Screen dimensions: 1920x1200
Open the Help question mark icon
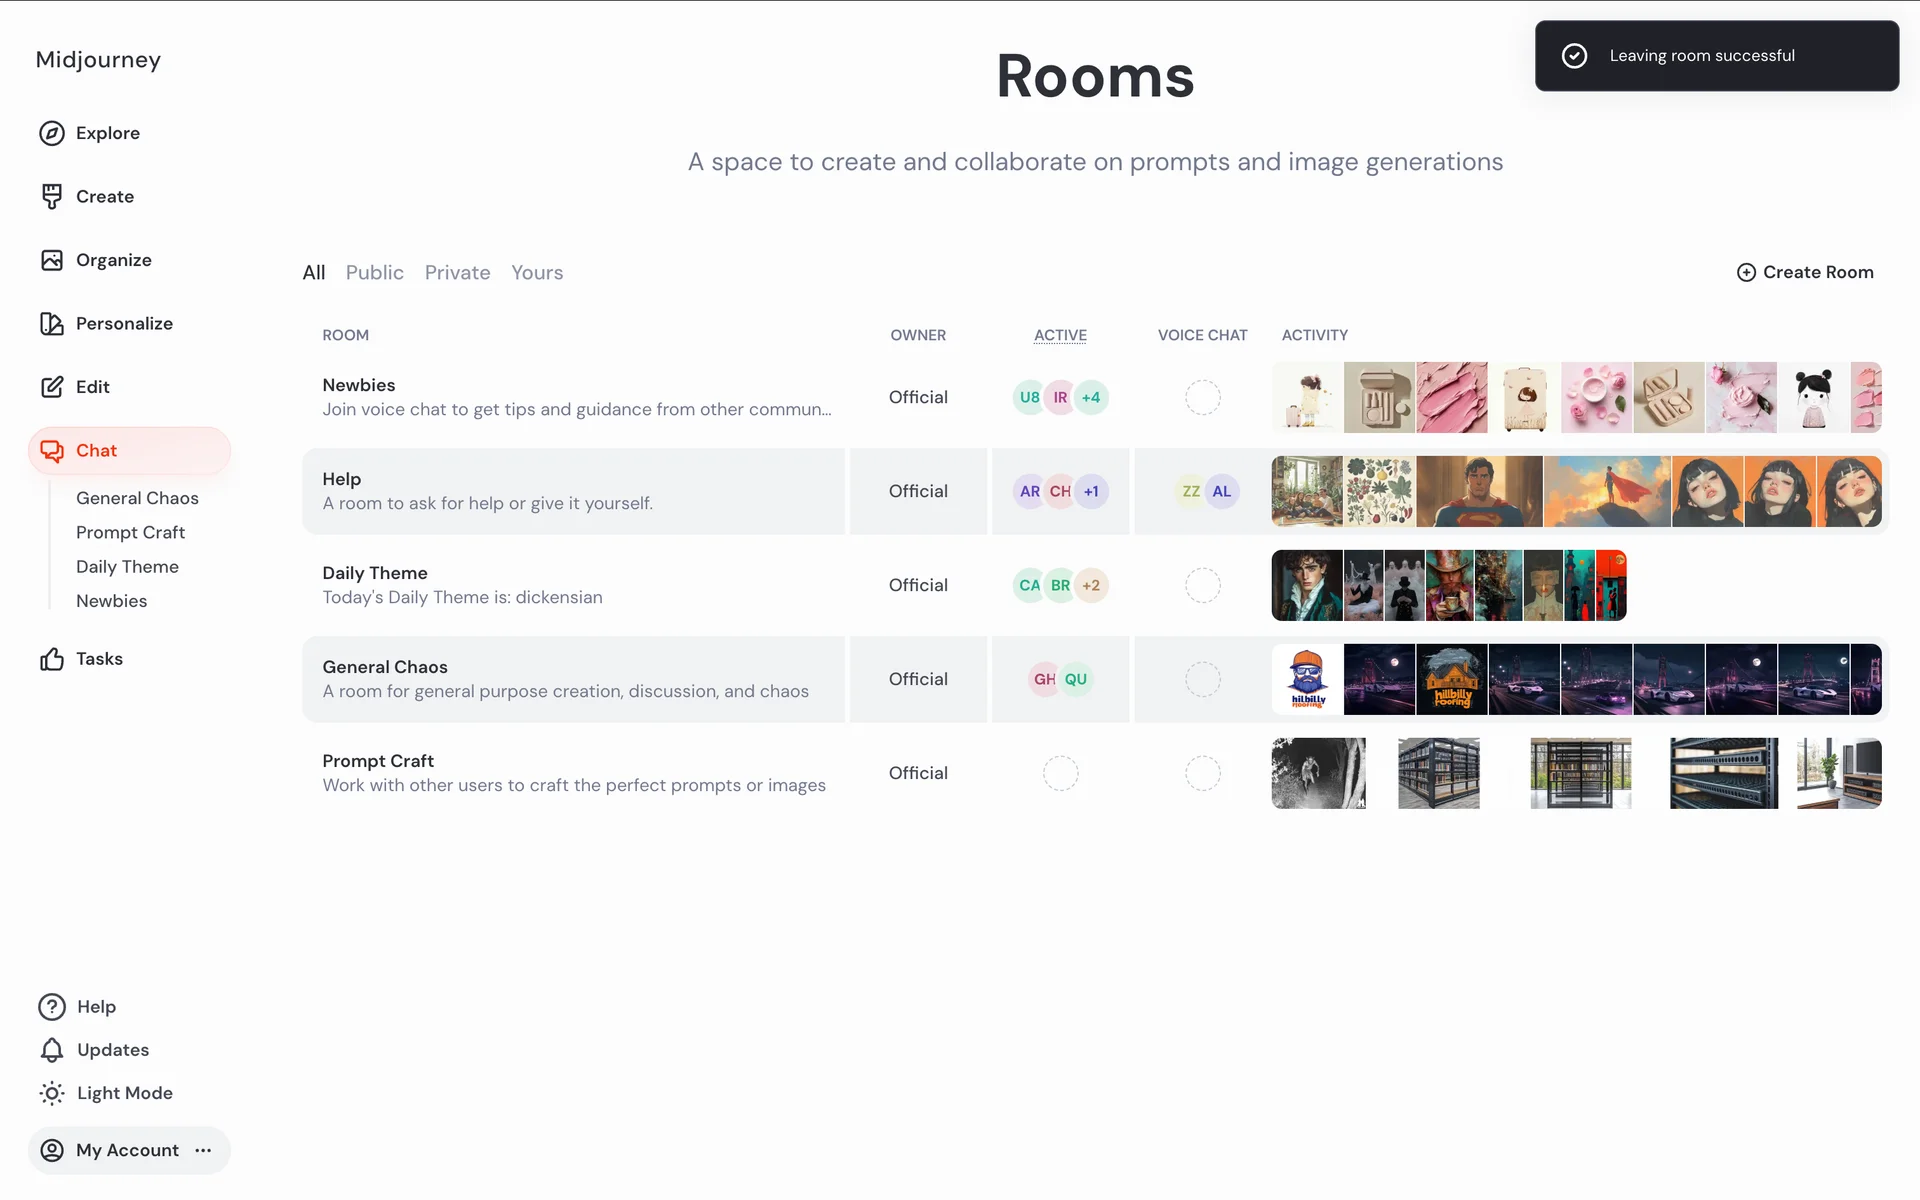pyautogui.click(x=52, y=1007)
